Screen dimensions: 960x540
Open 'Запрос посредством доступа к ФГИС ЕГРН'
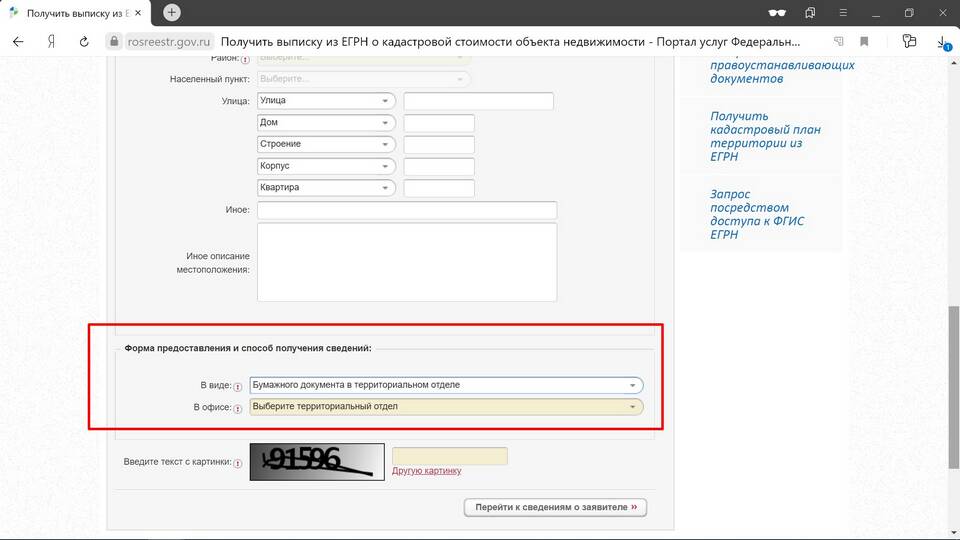[x=756, y=214]
